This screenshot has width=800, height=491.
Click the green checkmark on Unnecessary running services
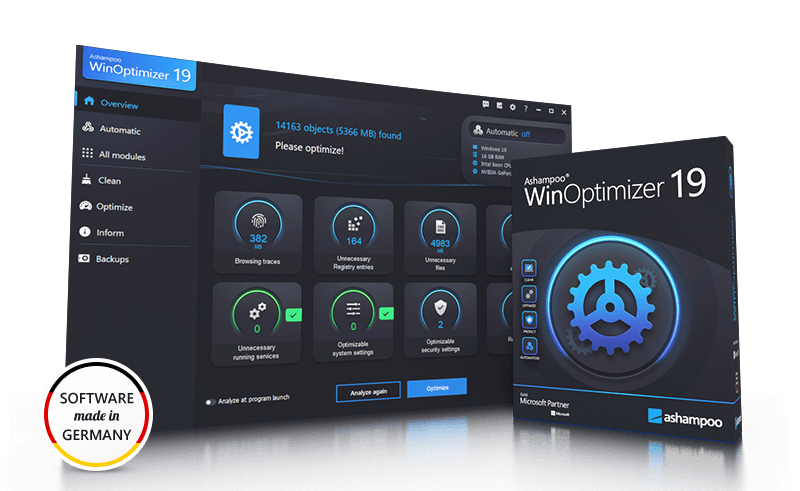pyautogui.click(x=293, y=315)
